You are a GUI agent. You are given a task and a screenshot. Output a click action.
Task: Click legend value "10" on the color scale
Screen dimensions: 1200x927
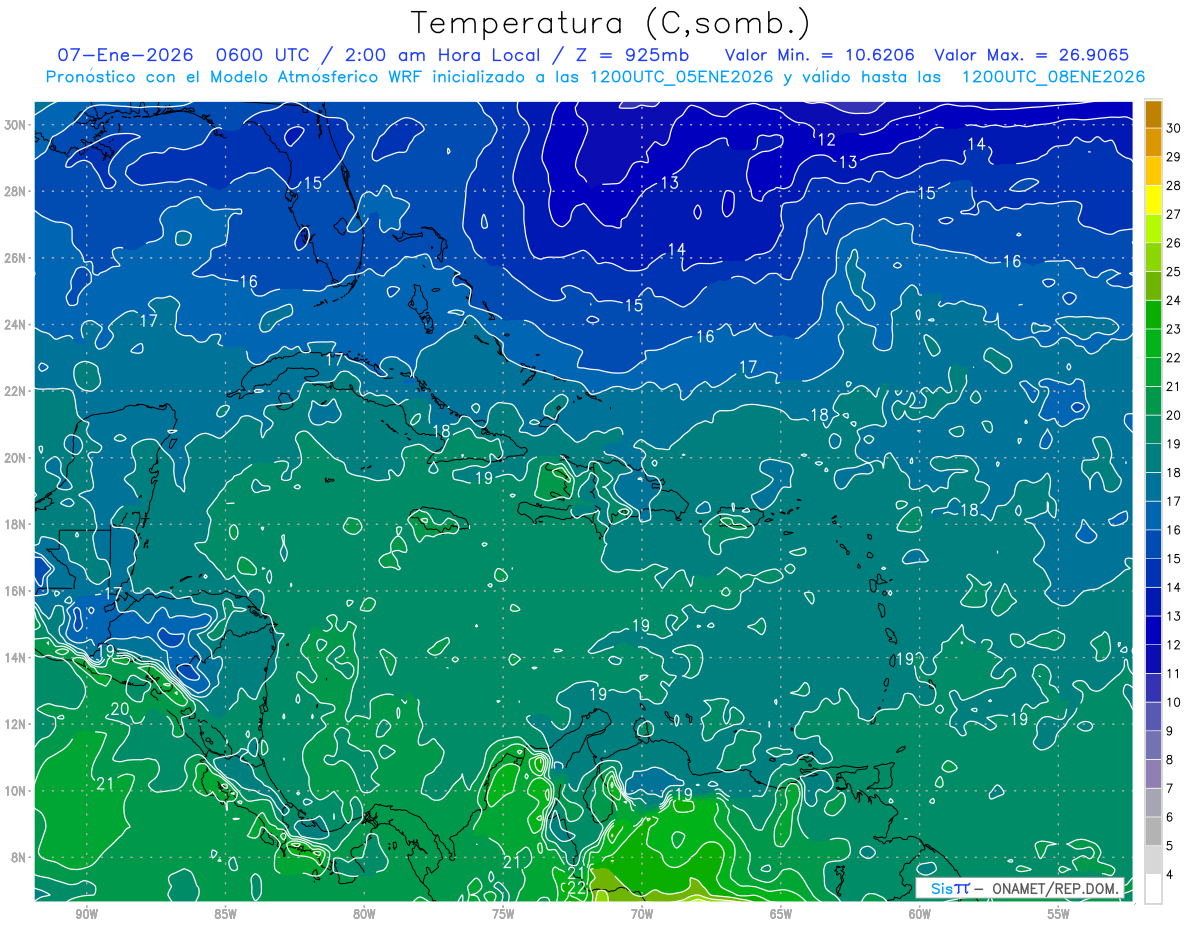coord(1175,703)
